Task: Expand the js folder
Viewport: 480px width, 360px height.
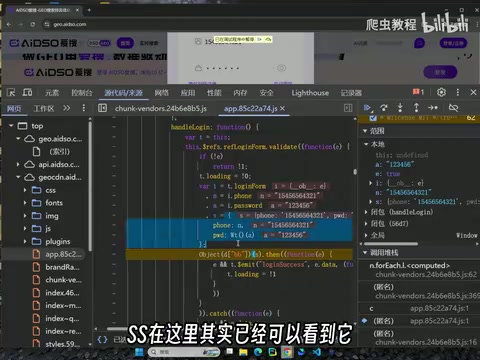Action: [x=25, y=229]
